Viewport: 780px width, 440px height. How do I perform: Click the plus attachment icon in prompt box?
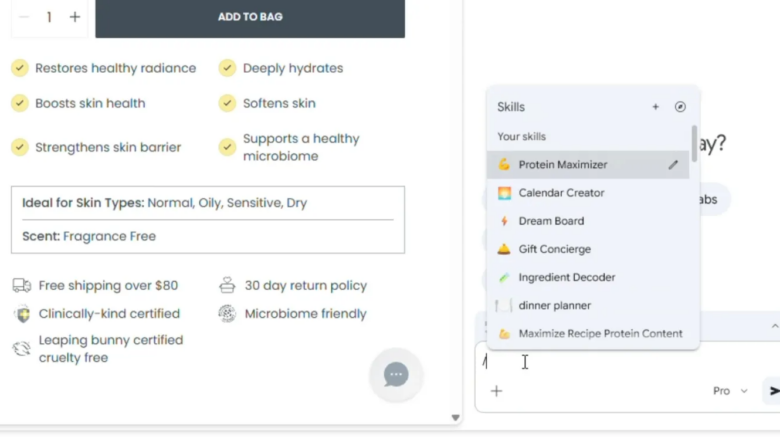(496, 391)
